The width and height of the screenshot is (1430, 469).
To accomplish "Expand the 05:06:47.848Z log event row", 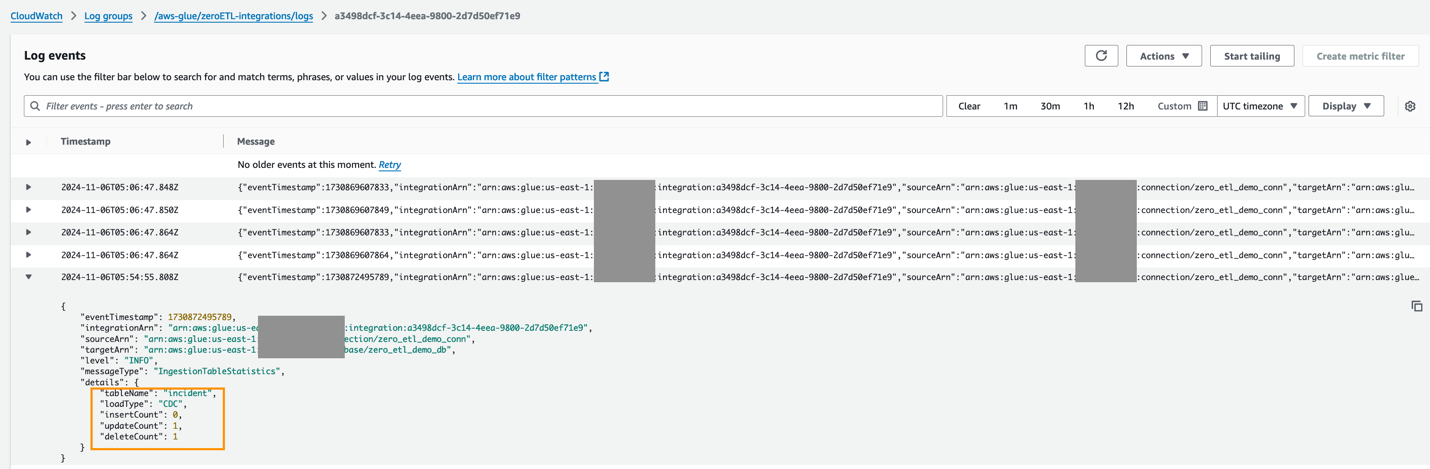I will 28,187.
